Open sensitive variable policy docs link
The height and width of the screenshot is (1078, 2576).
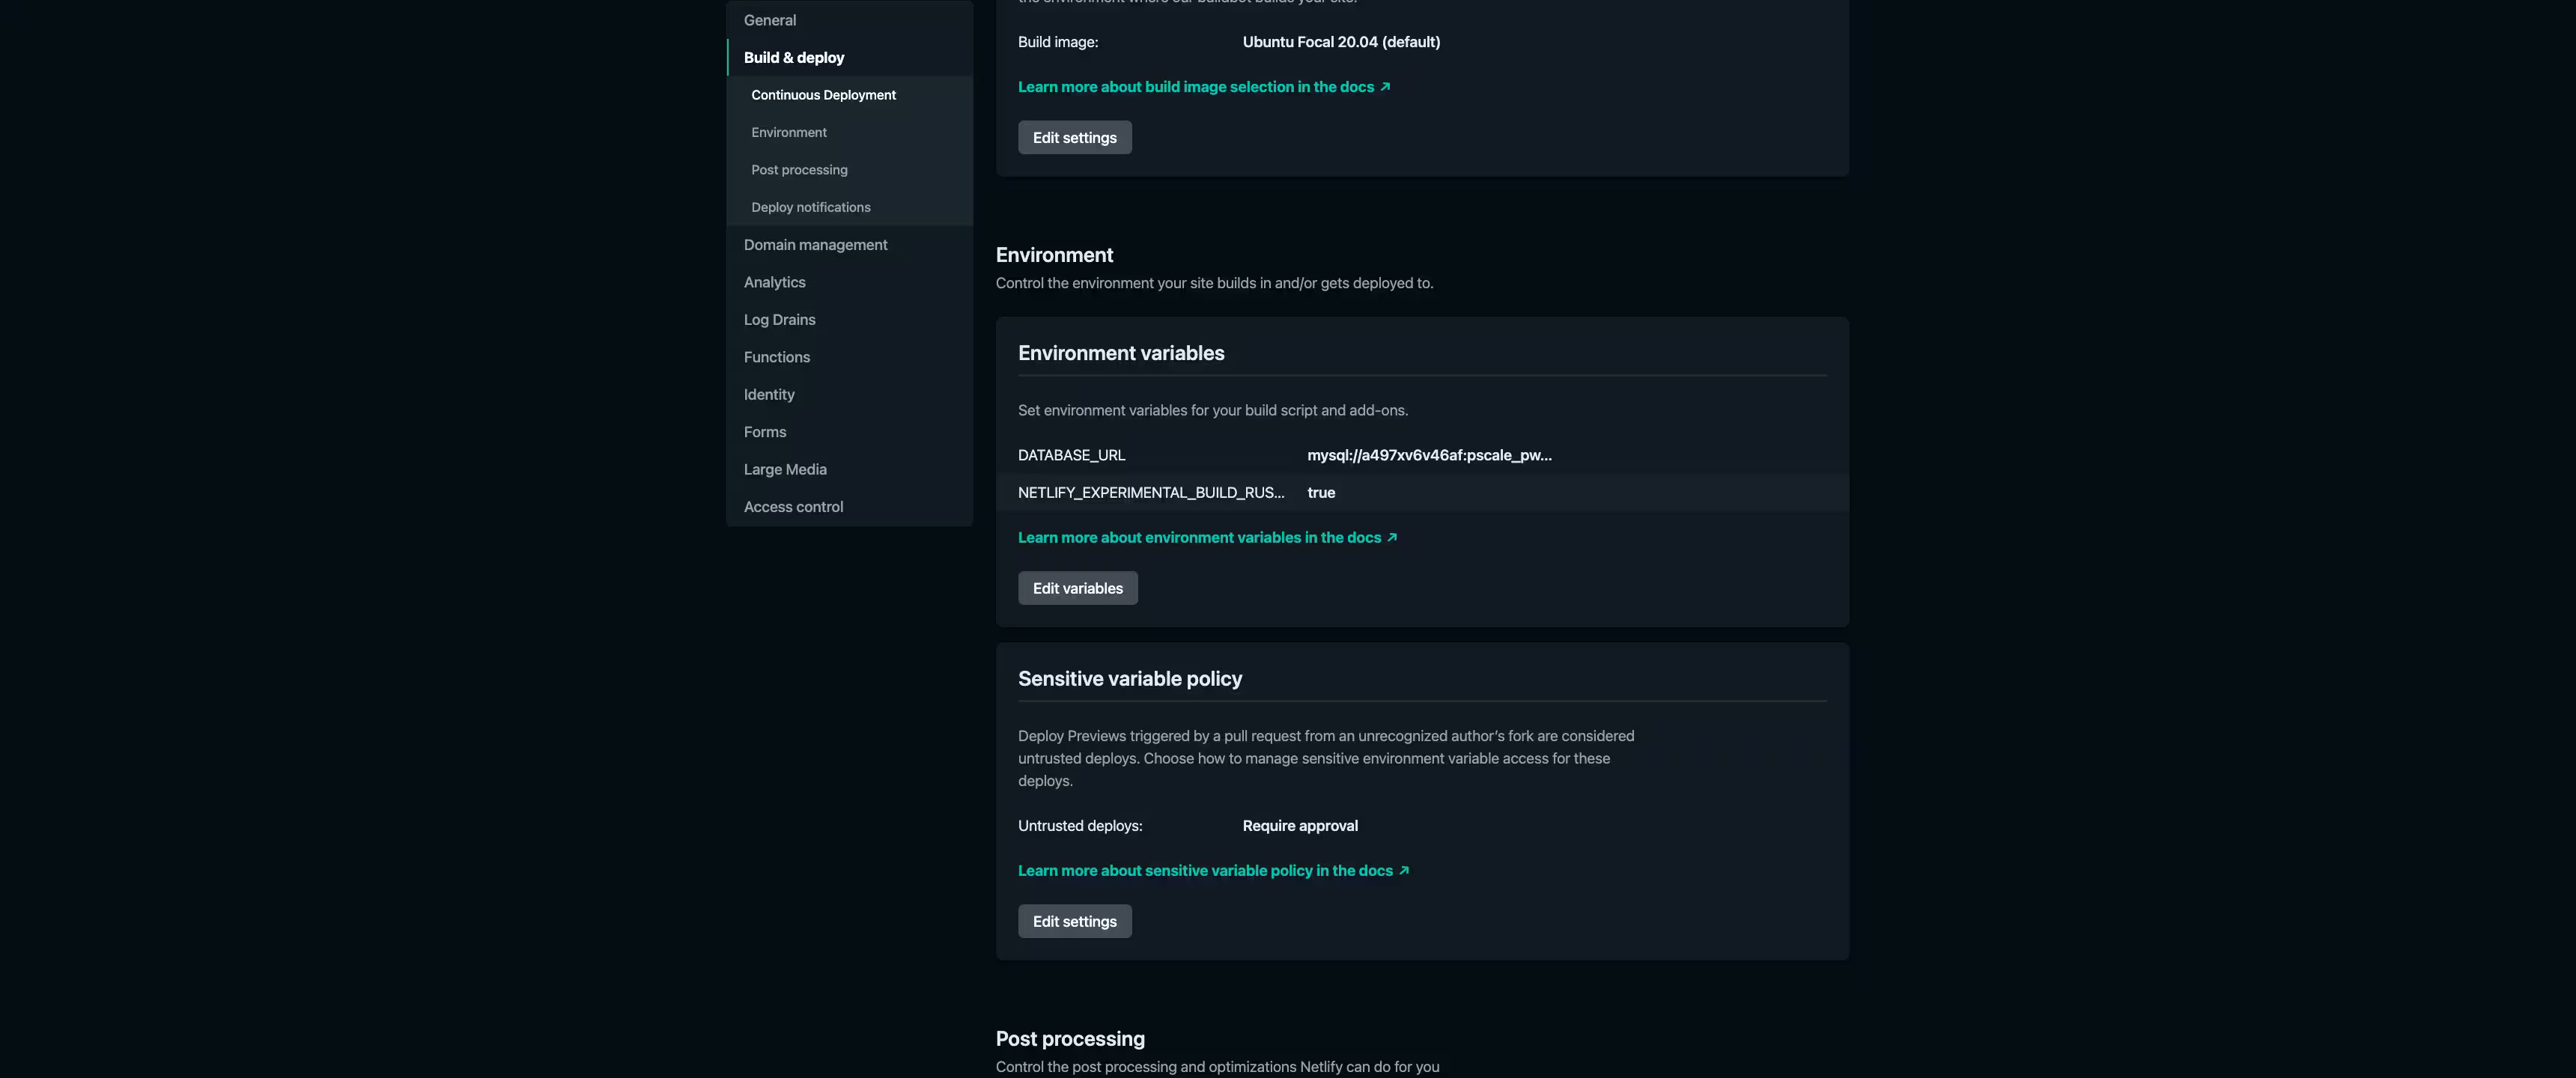[x=1205, y=871]
